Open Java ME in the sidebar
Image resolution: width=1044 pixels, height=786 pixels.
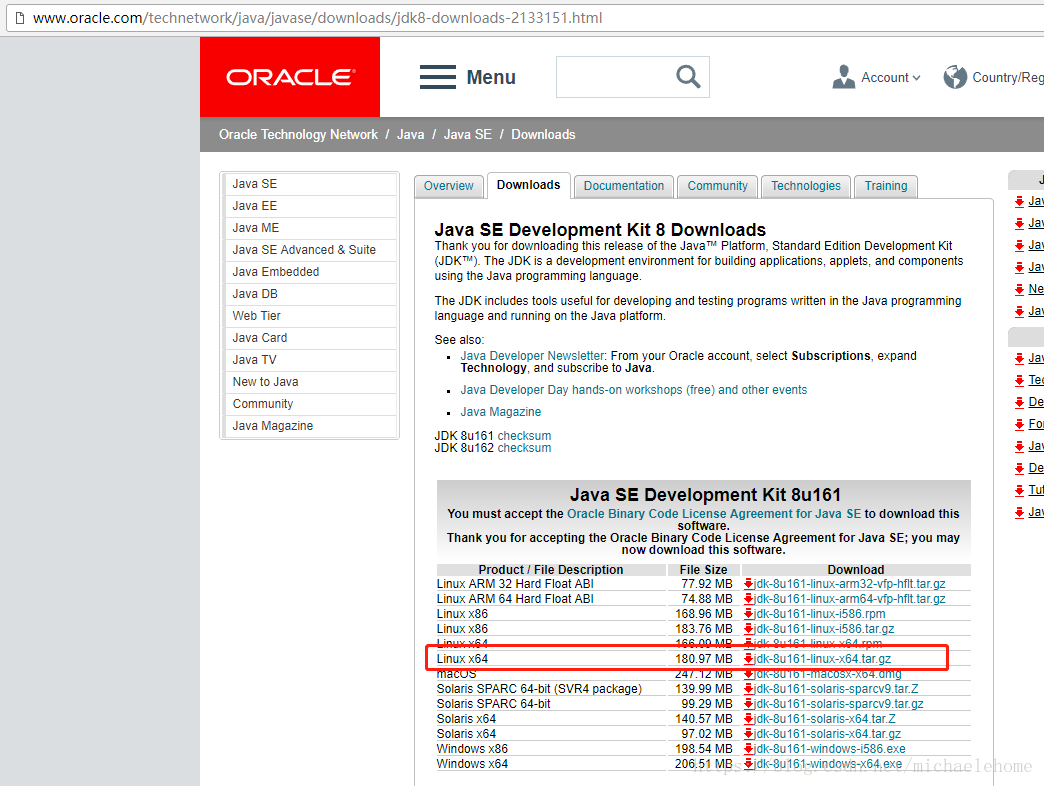coord(310,228)
